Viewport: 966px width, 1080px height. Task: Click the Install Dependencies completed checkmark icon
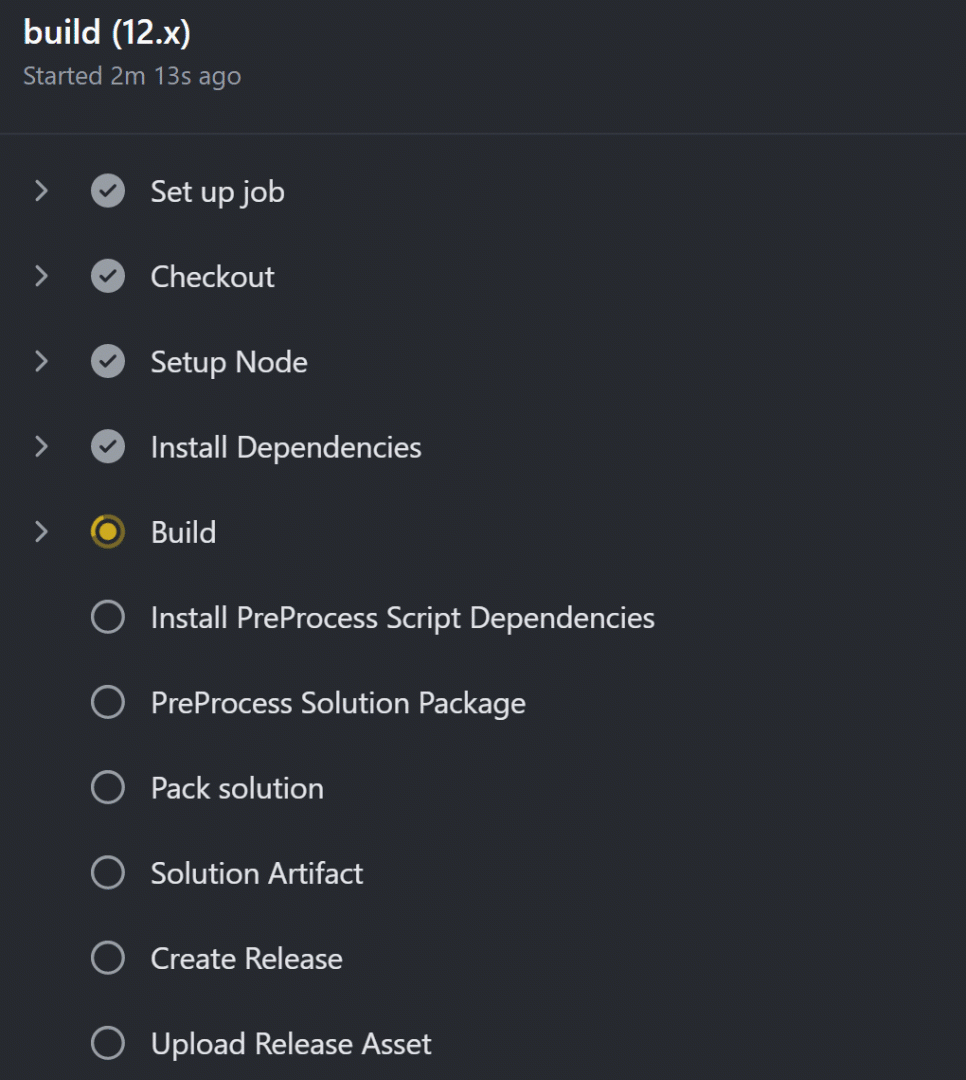pyautogui.click(x=108, y=446)
